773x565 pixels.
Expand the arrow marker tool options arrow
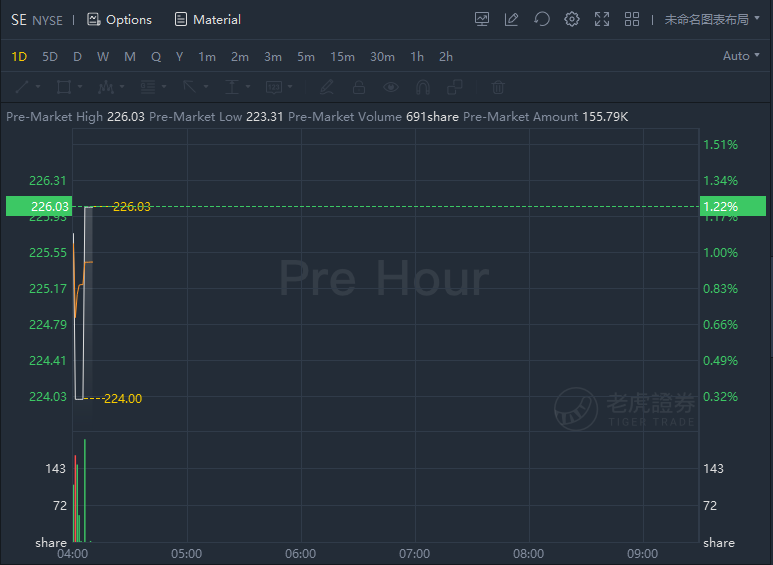(206, 87)
